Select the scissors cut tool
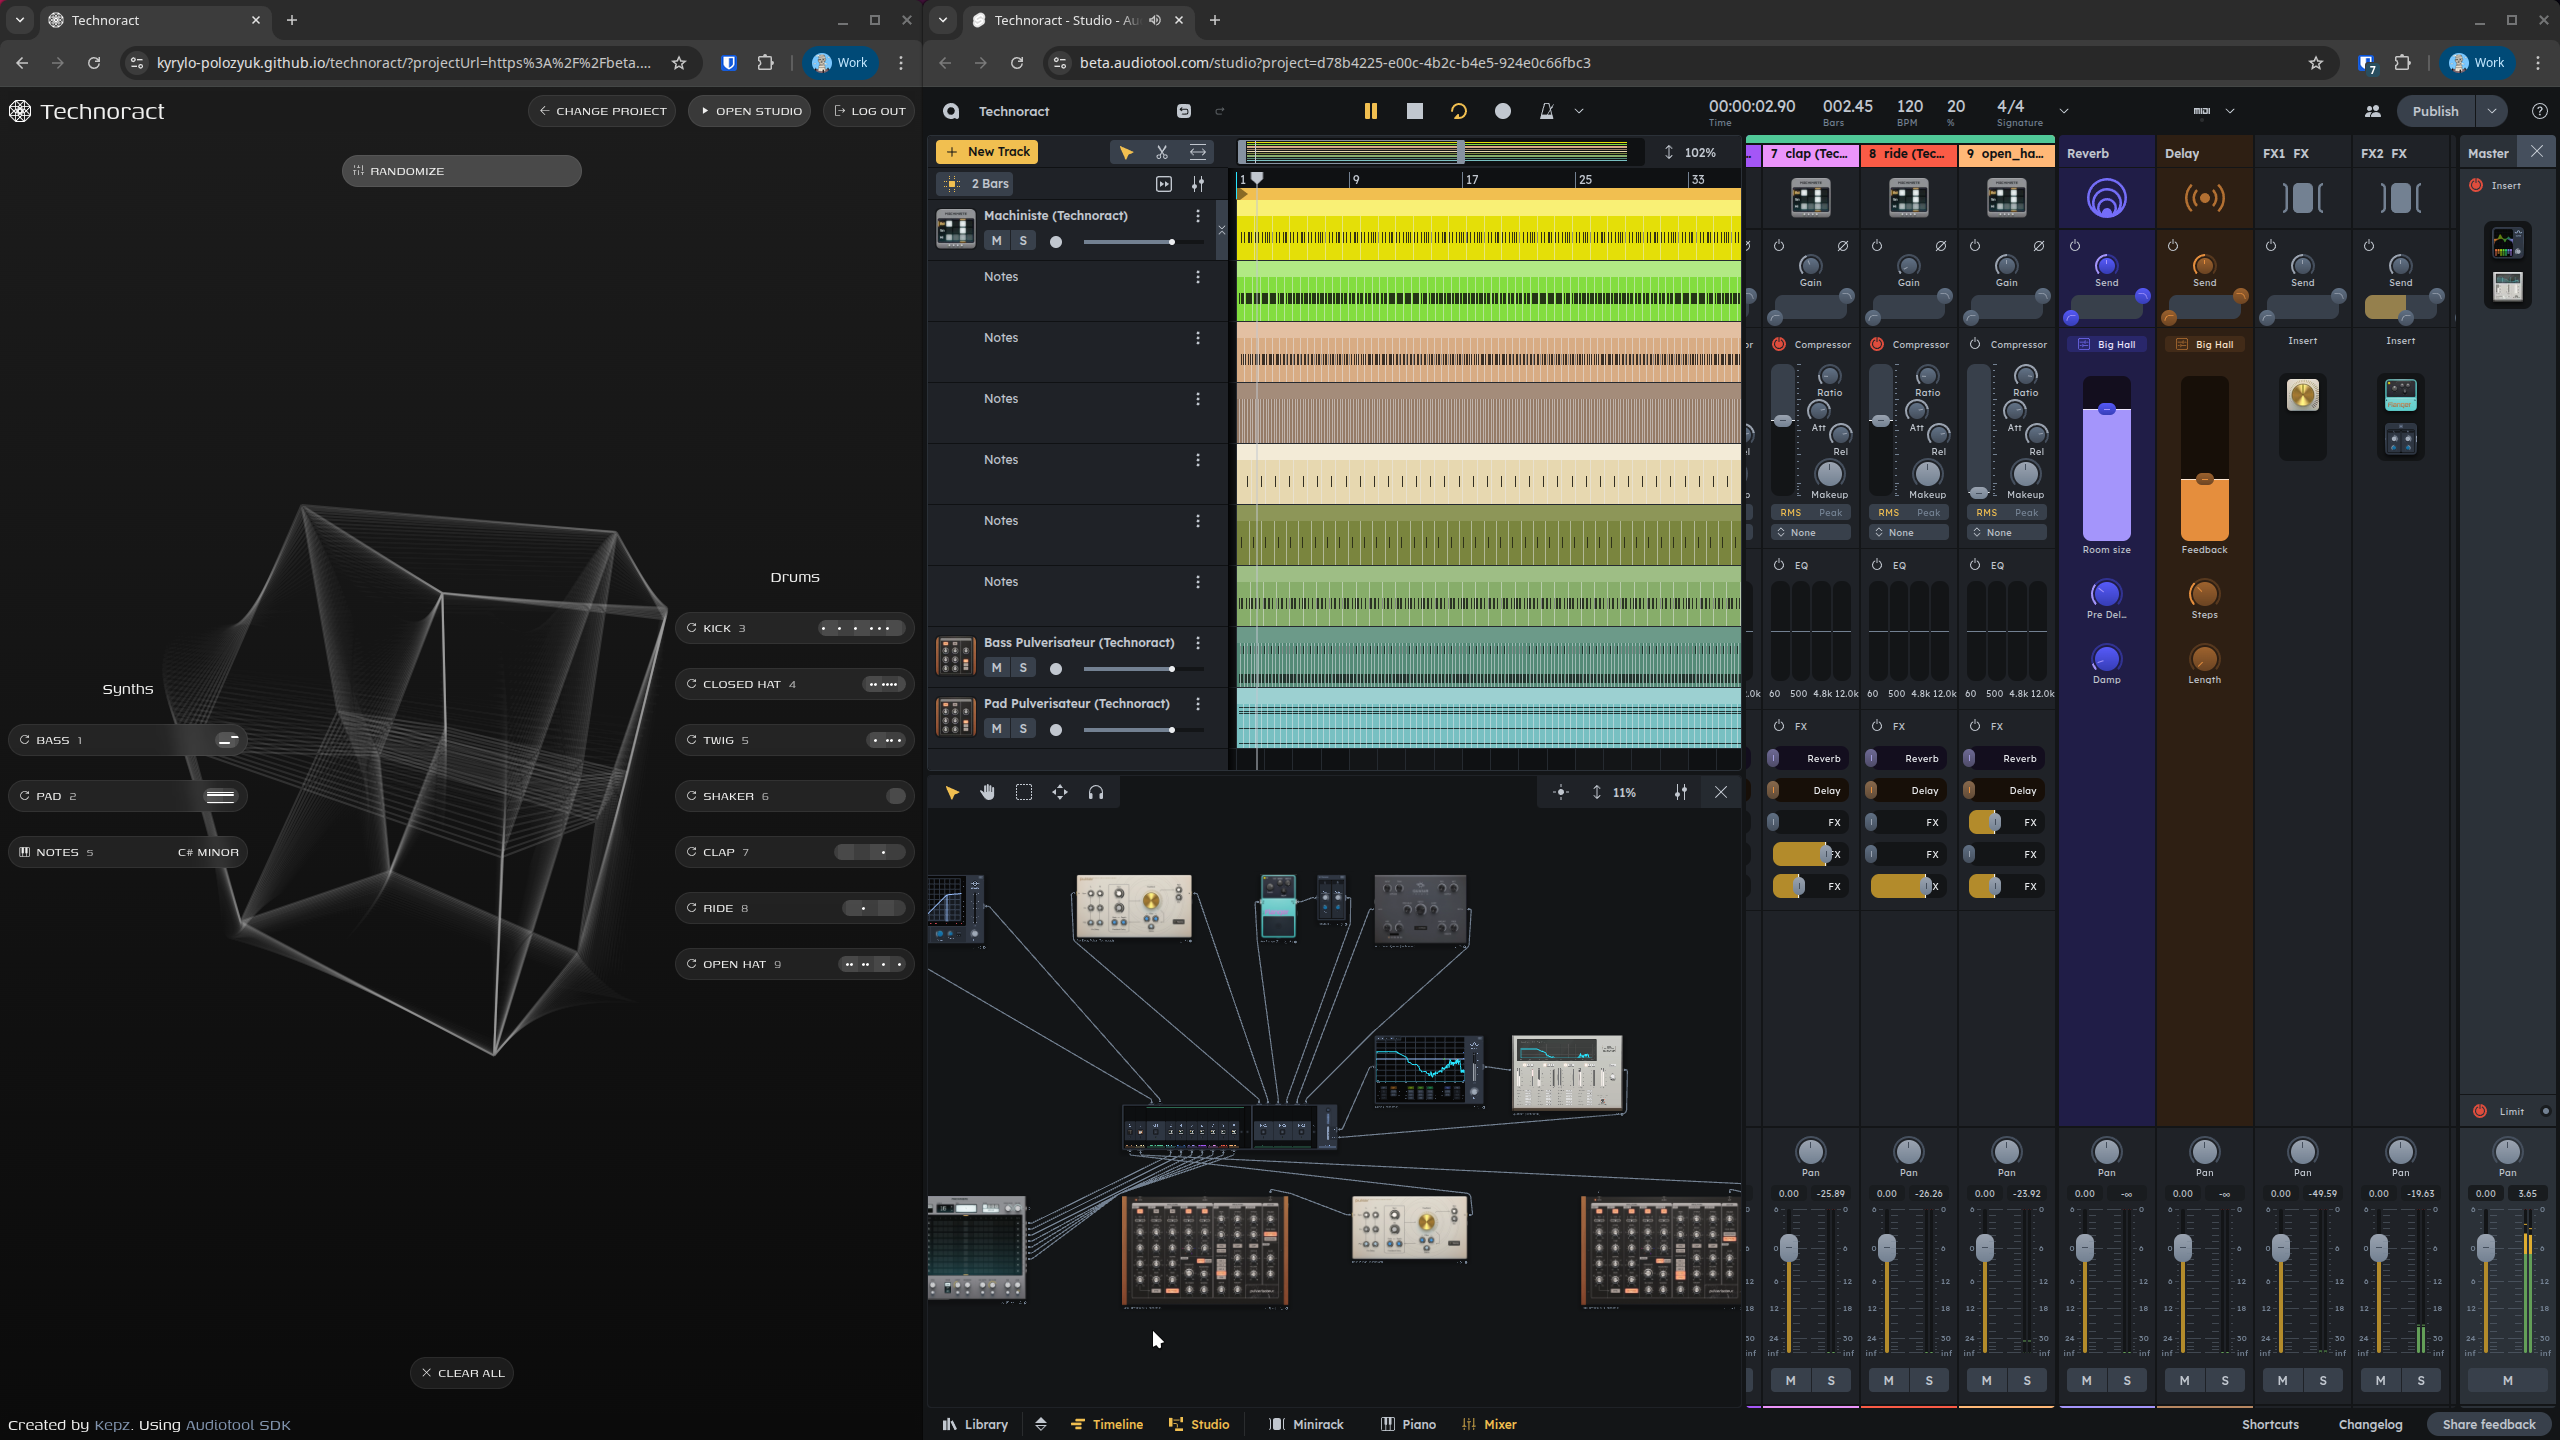This screenshot has width=2560, height=1440. [1161, 152]
